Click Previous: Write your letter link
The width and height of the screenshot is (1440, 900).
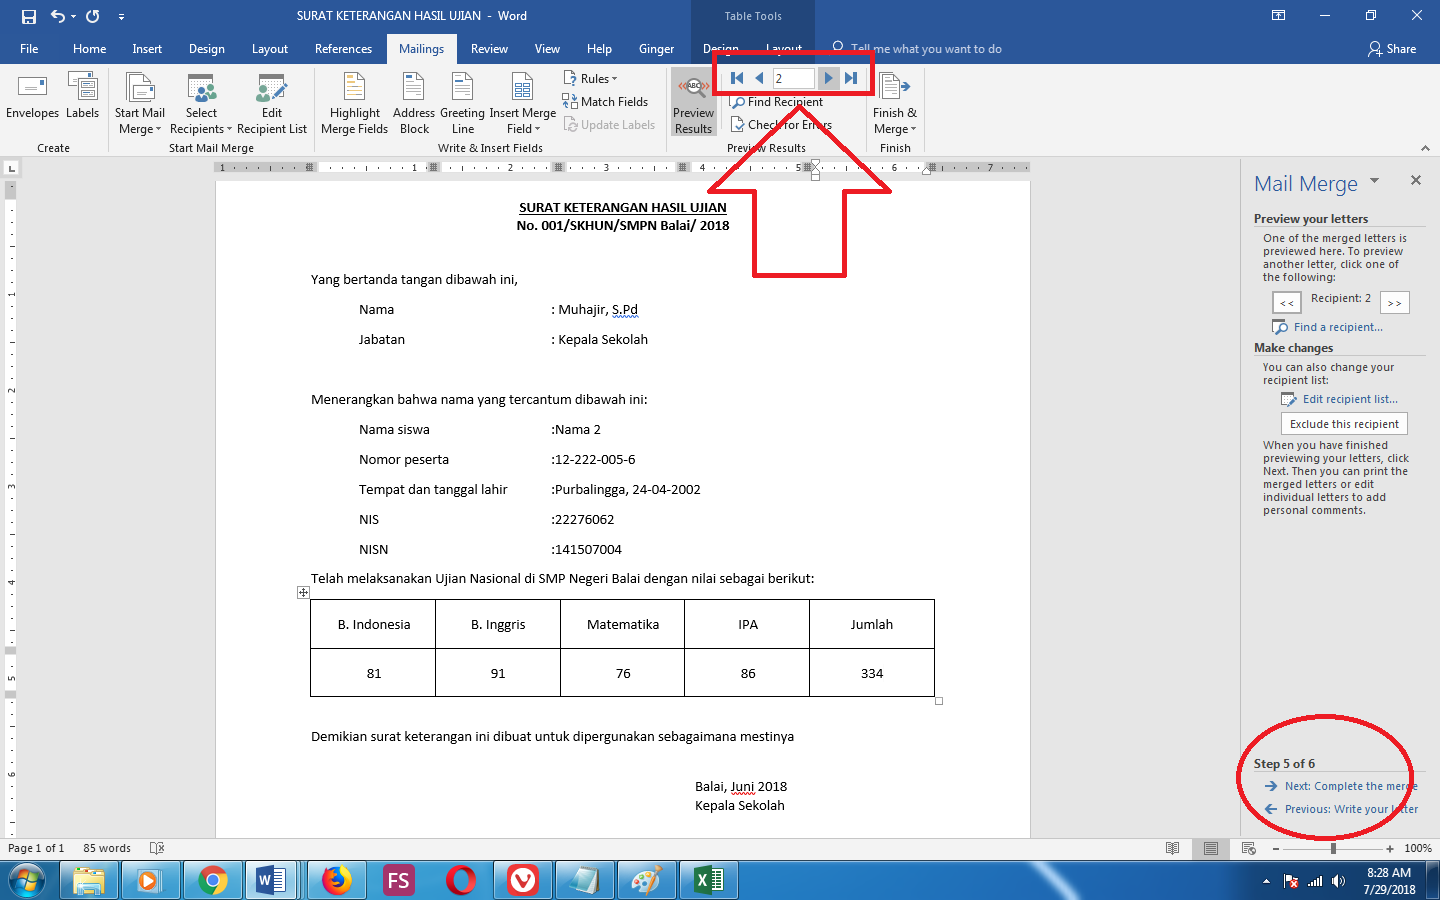(x=1351, y=809)
